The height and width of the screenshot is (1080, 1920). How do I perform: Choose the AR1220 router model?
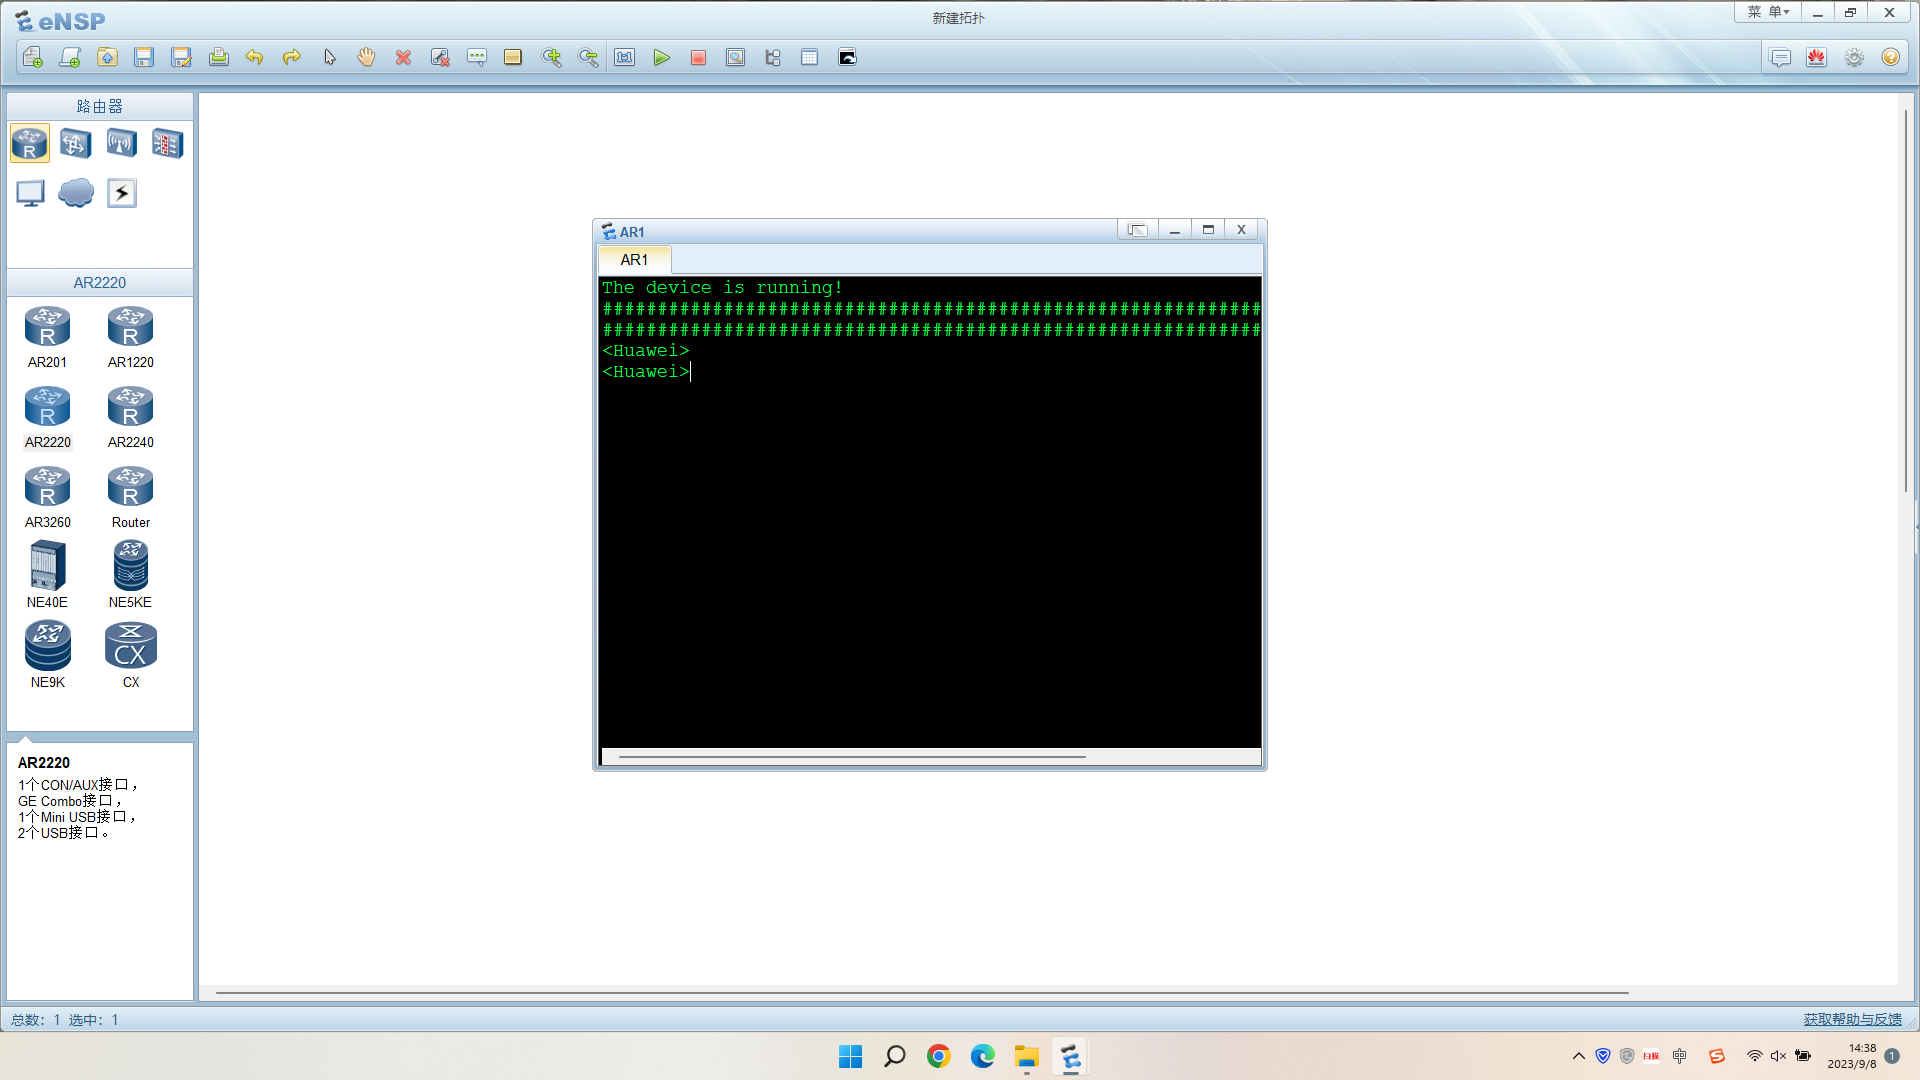(131, 338)
